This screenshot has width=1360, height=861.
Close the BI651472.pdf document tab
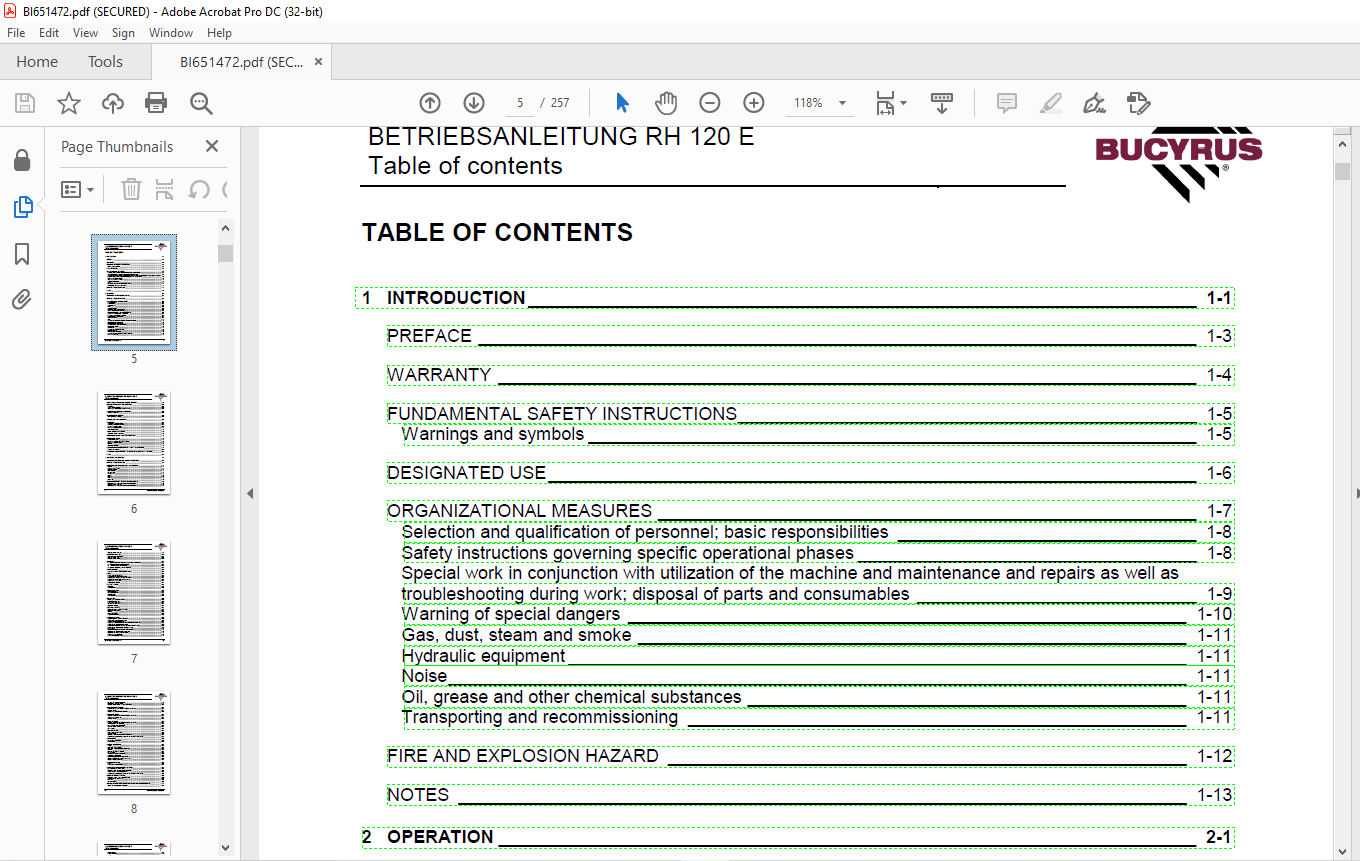(318, 62)
